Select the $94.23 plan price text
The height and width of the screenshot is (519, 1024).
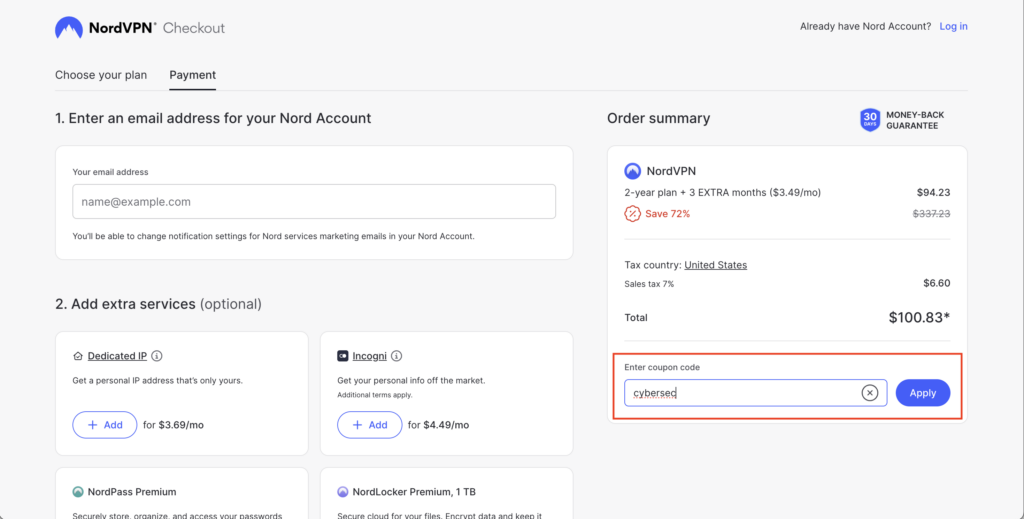tap(933, 193)
